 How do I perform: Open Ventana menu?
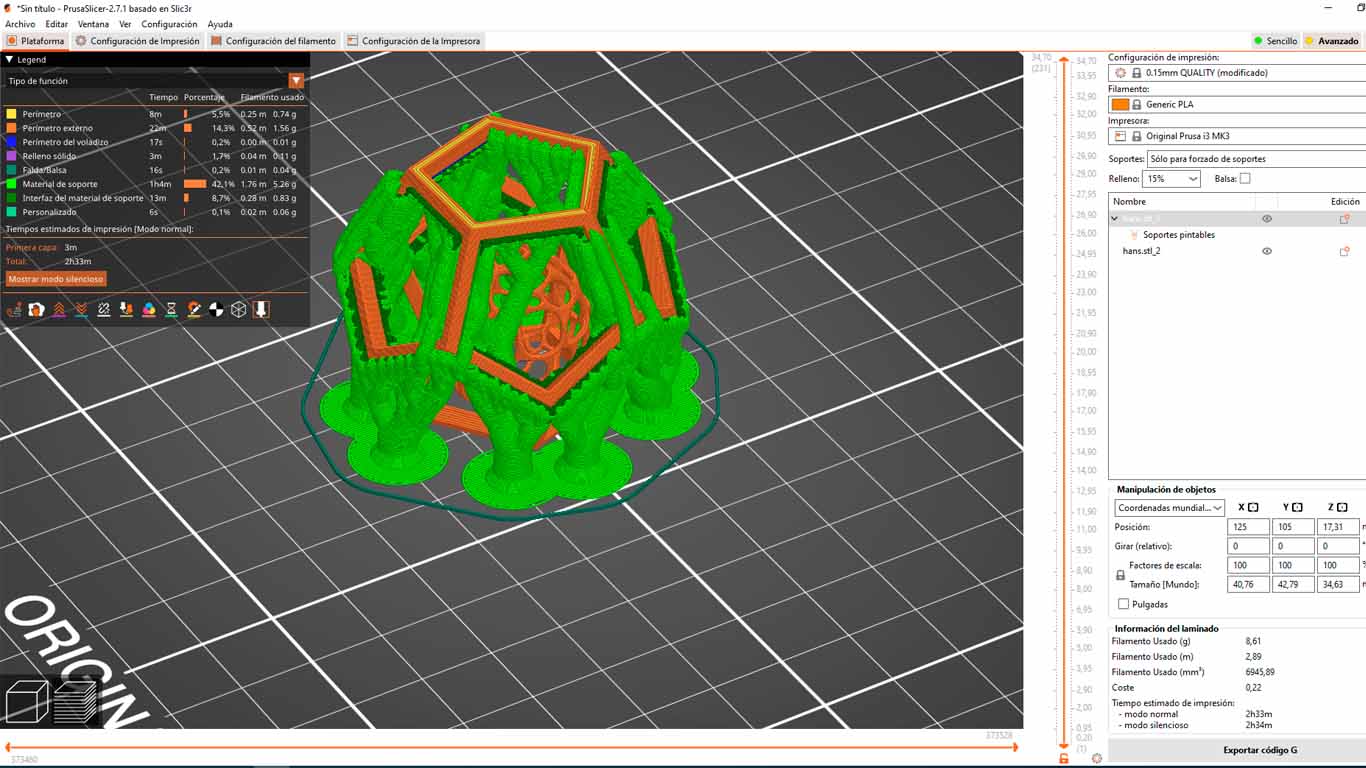point(93,24)
